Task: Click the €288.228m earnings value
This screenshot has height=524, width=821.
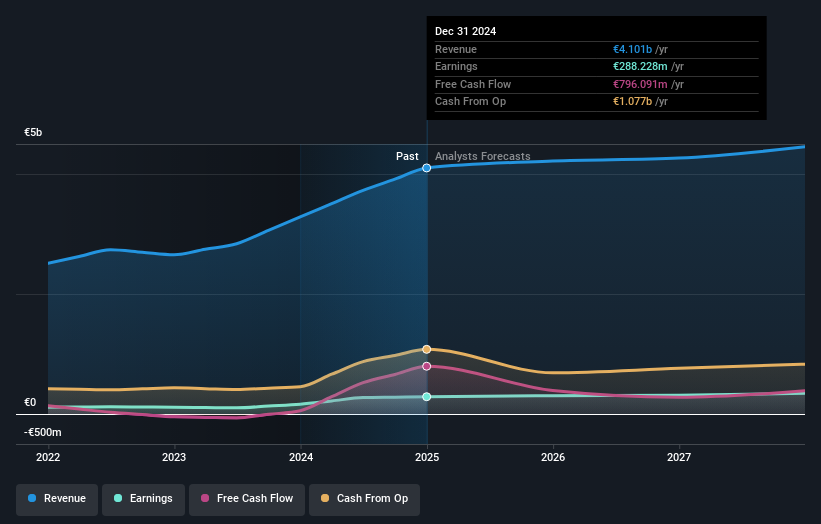Action: point(640,66)
